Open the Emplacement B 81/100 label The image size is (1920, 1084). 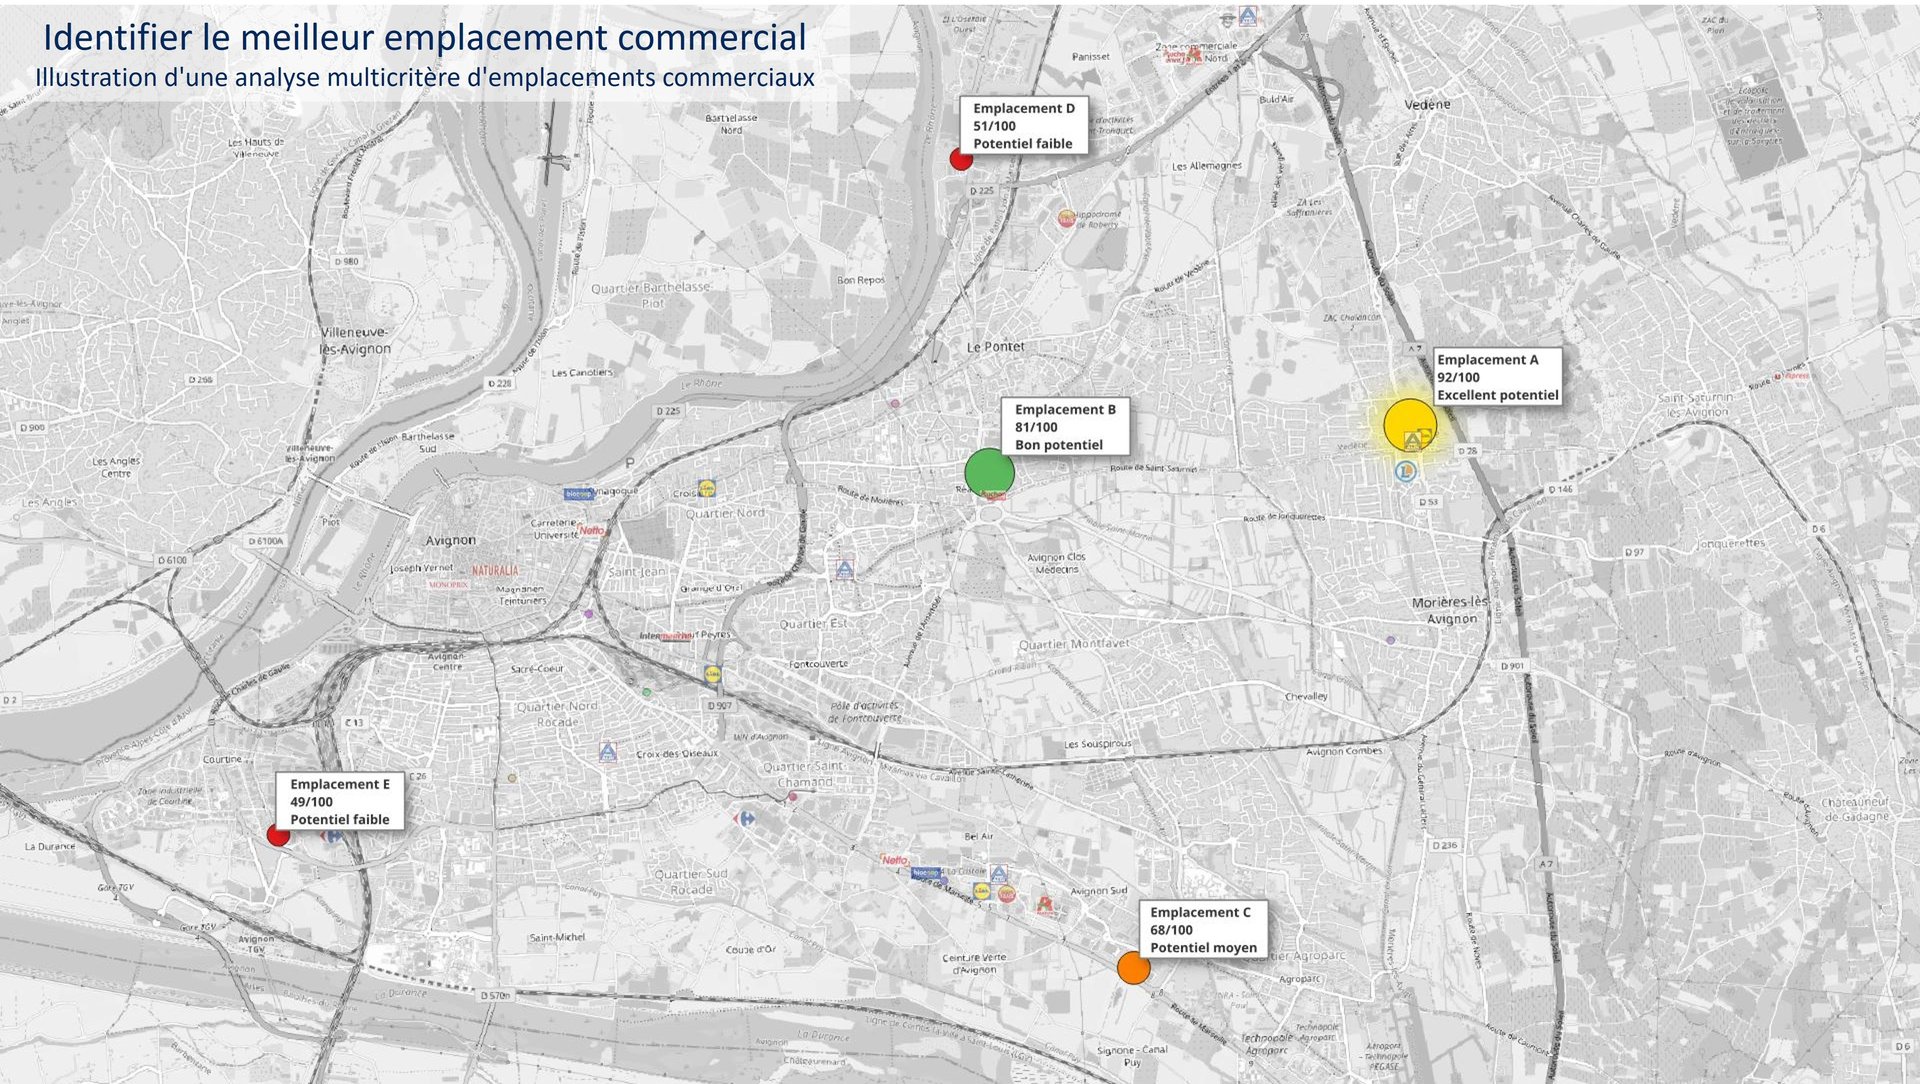pyautogui.click(x=1065, y=427)
